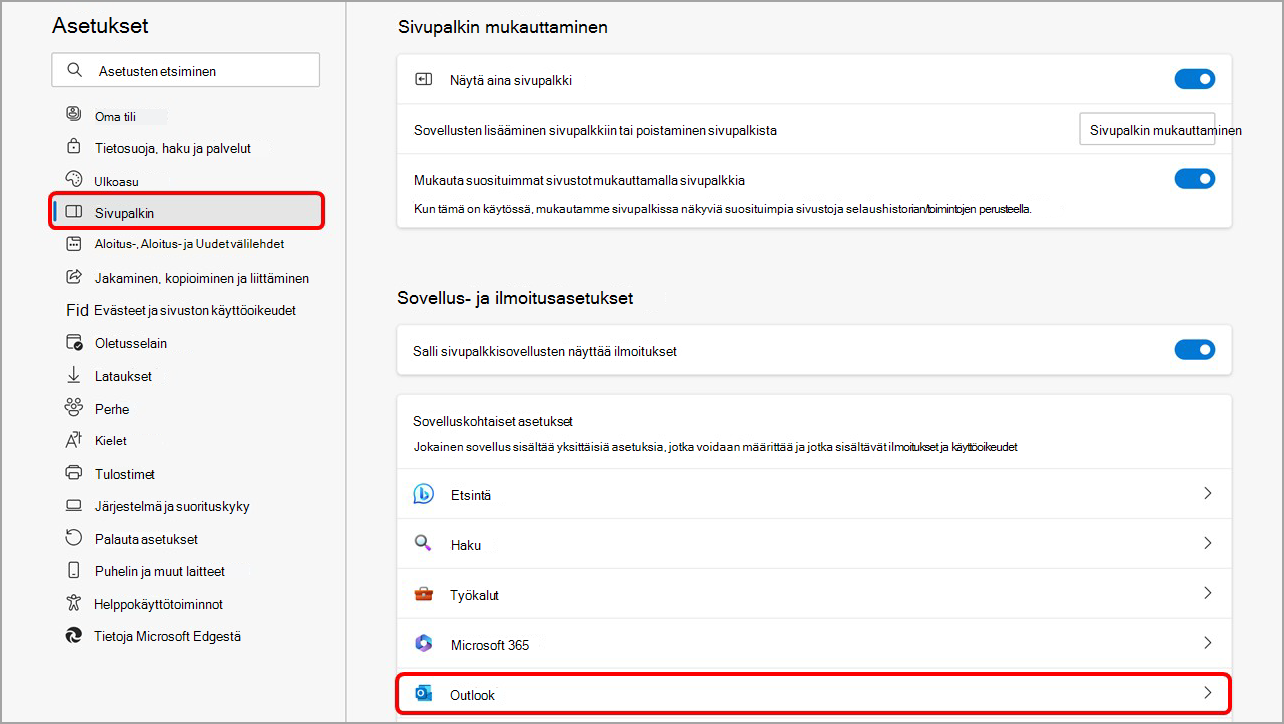Click the Jakaminen share icon

[x=73, y=277]
